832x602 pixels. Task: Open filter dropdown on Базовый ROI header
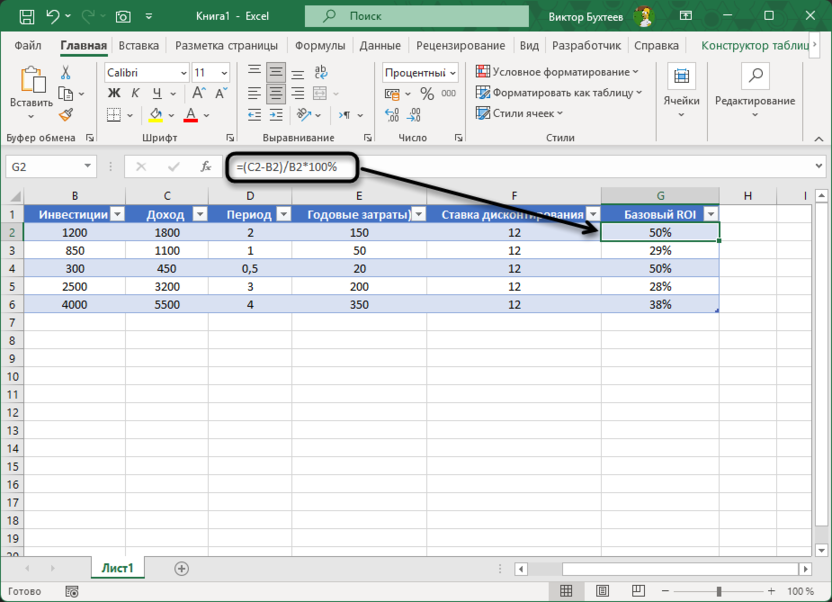coord(710,214)
